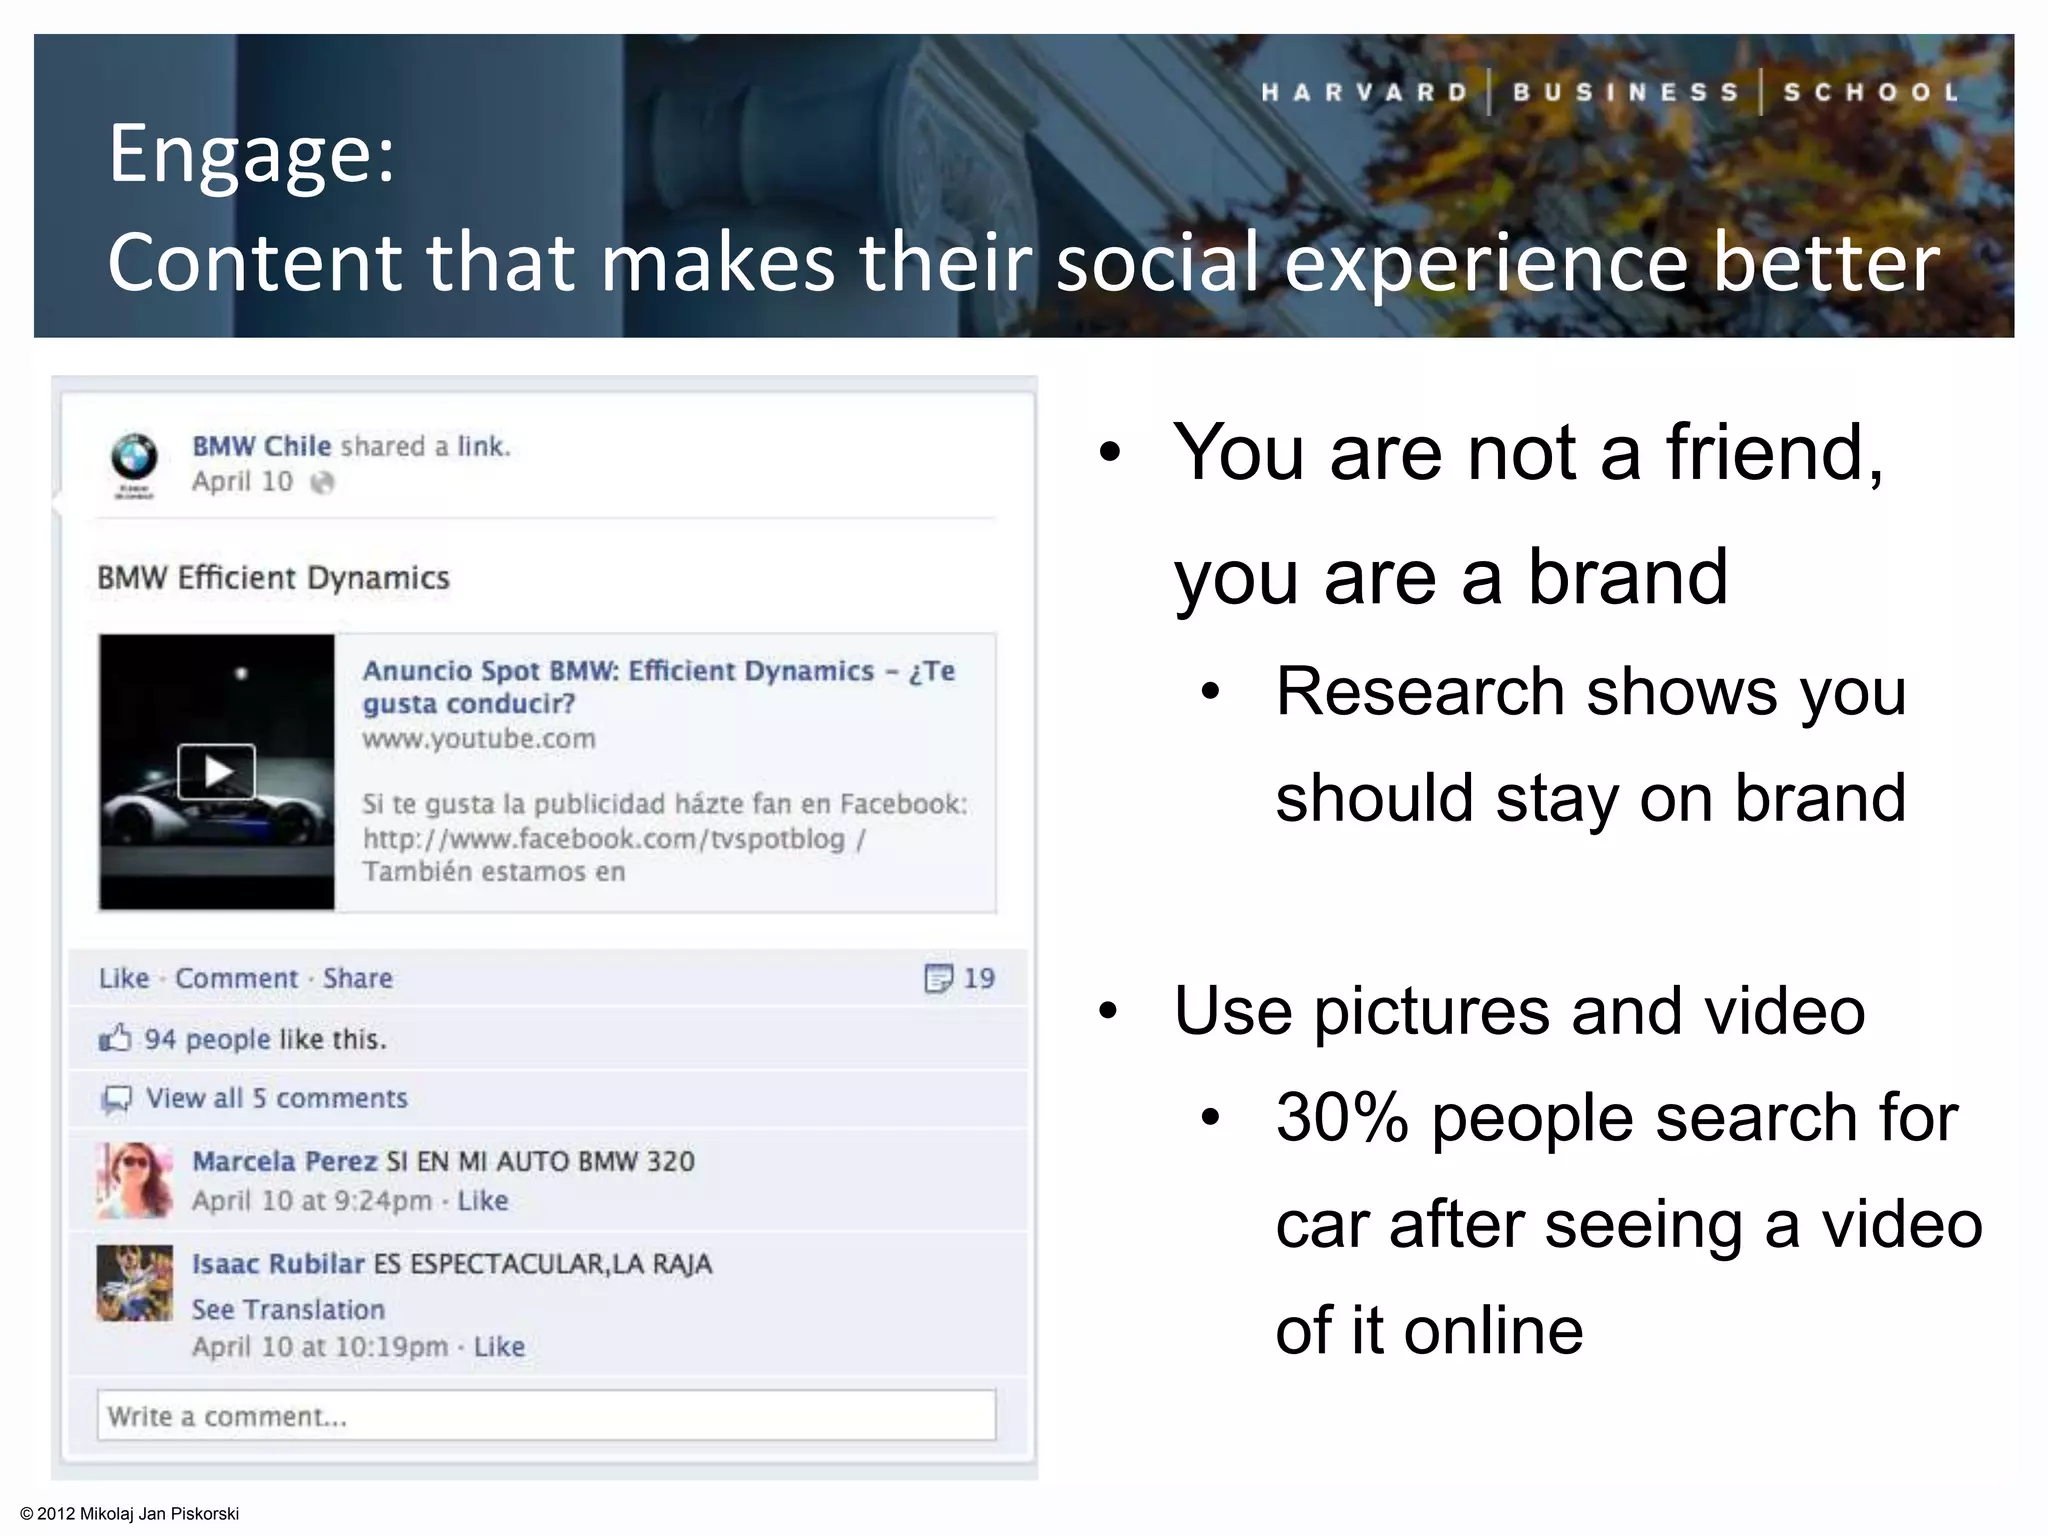
Task: Open Anuncio Spot BMW: Efficient Dynamics link
Action: [x=658, y=686]
